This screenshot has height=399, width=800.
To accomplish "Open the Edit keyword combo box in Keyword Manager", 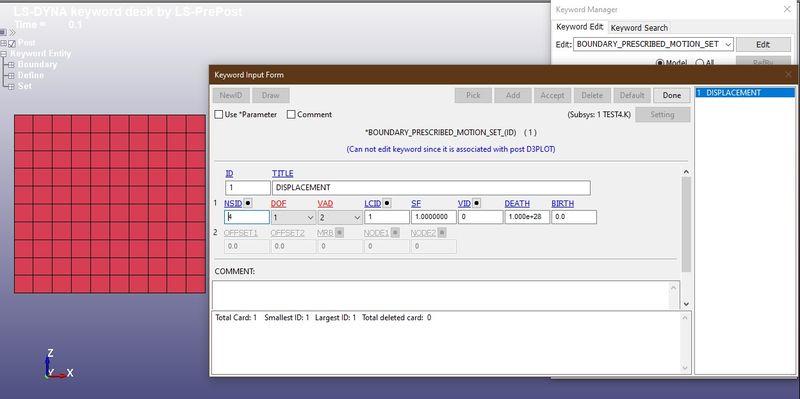I will pos(654,44).
